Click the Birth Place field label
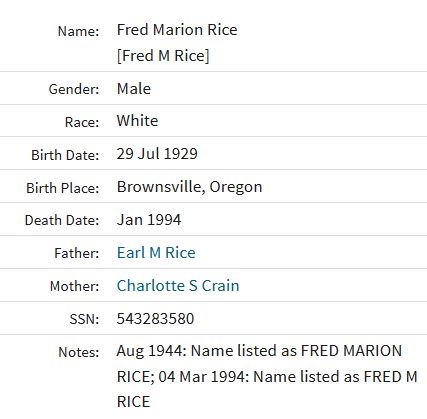 tap(63, 188)
